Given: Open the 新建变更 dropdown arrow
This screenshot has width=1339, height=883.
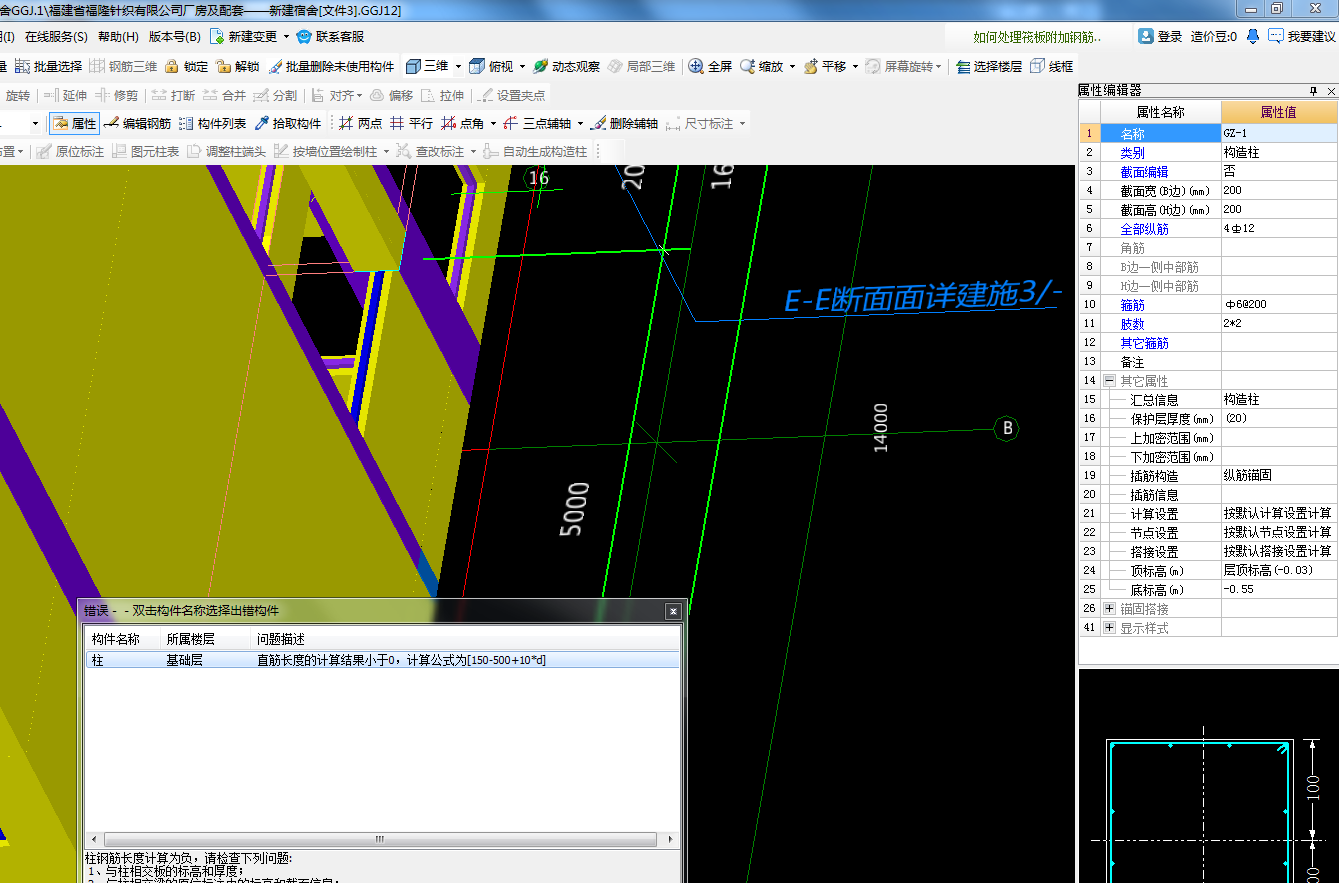Looking at the screenshot, I should pos(286,36).
